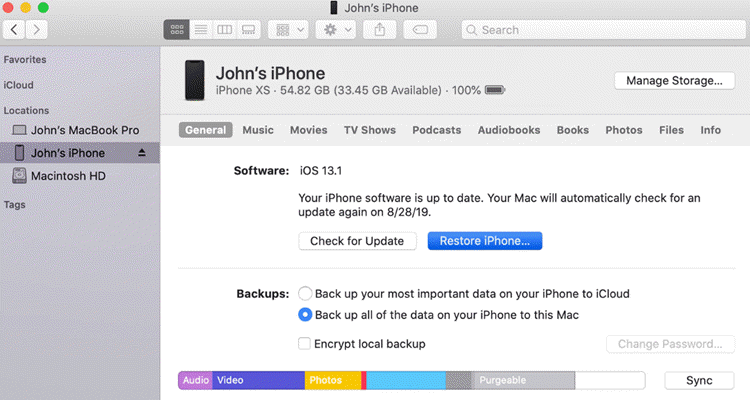This screenshot has width=750, height=400.
Task: Click the iCloud sidebar heading
Action: coord(19,85)
